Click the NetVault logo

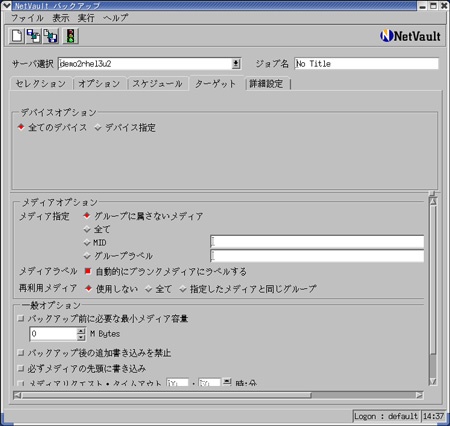pos(410,36)
